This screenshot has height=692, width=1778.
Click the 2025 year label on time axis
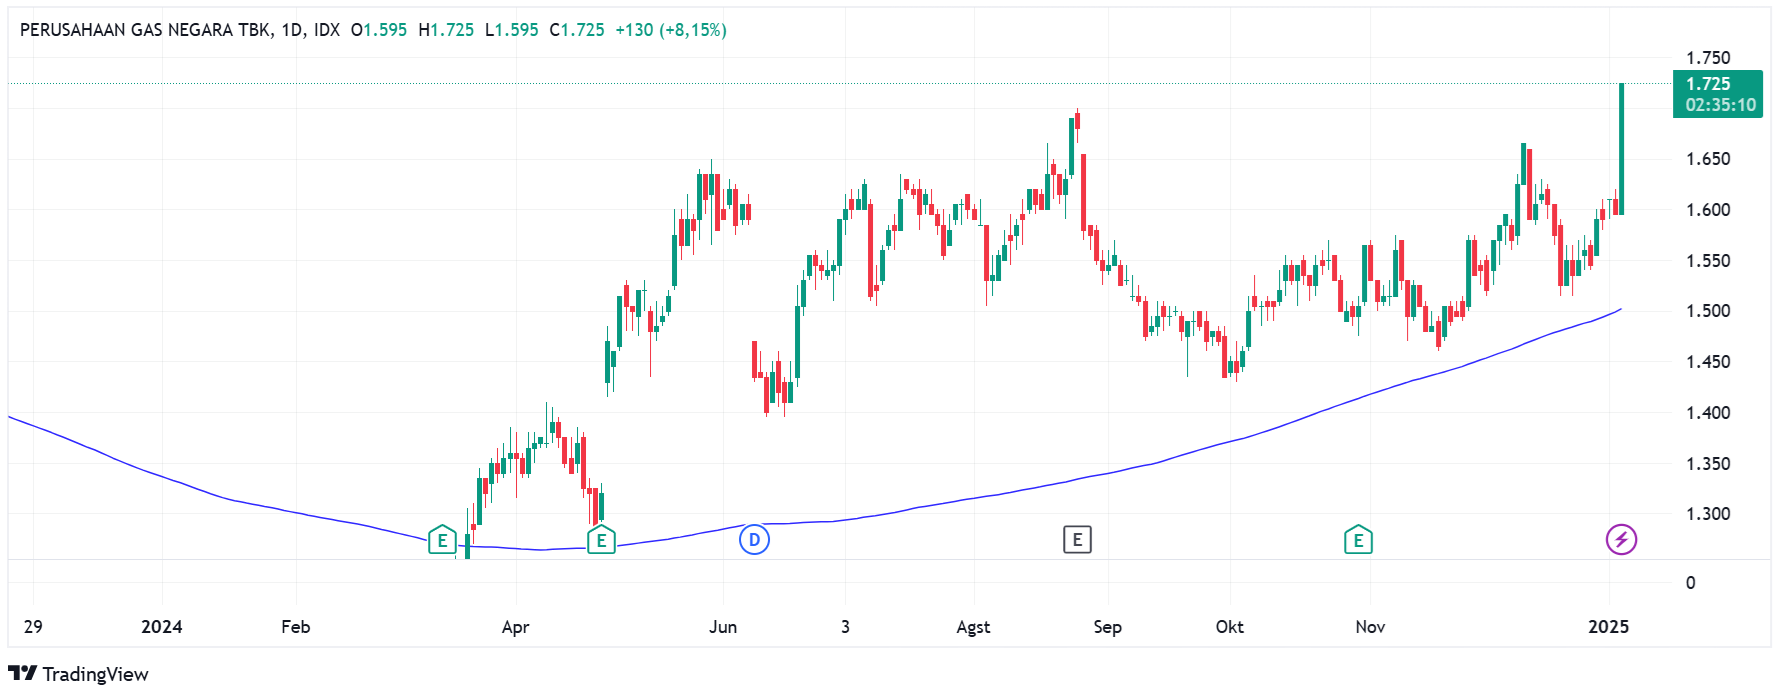[1608, 627]
